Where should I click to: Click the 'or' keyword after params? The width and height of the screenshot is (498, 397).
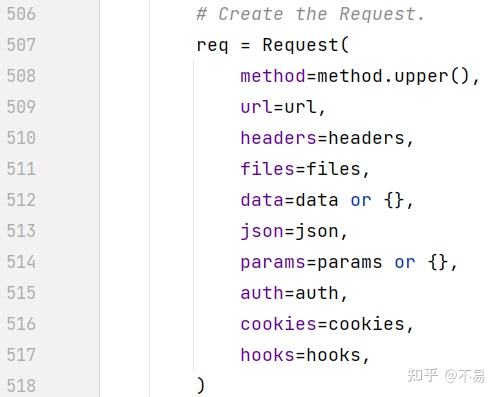pyautogui.click(x=405, y=263)
